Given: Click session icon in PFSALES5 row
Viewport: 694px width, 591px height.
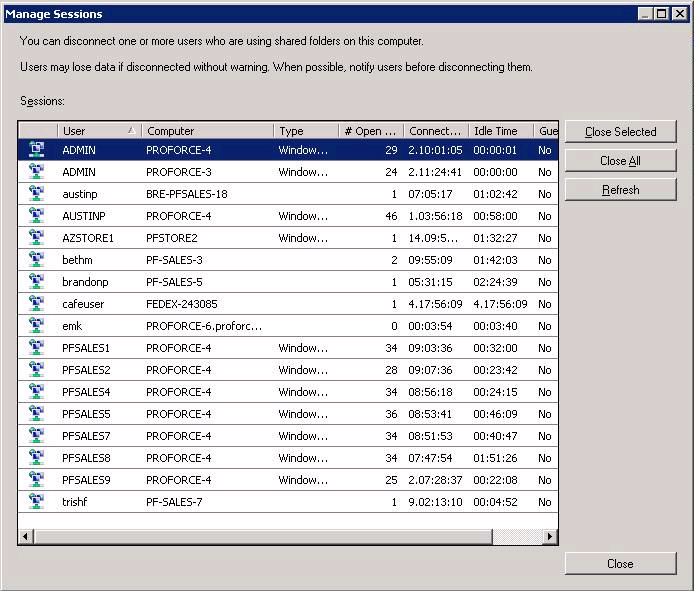Looking at the screenshot, I should tap(36, 413).
